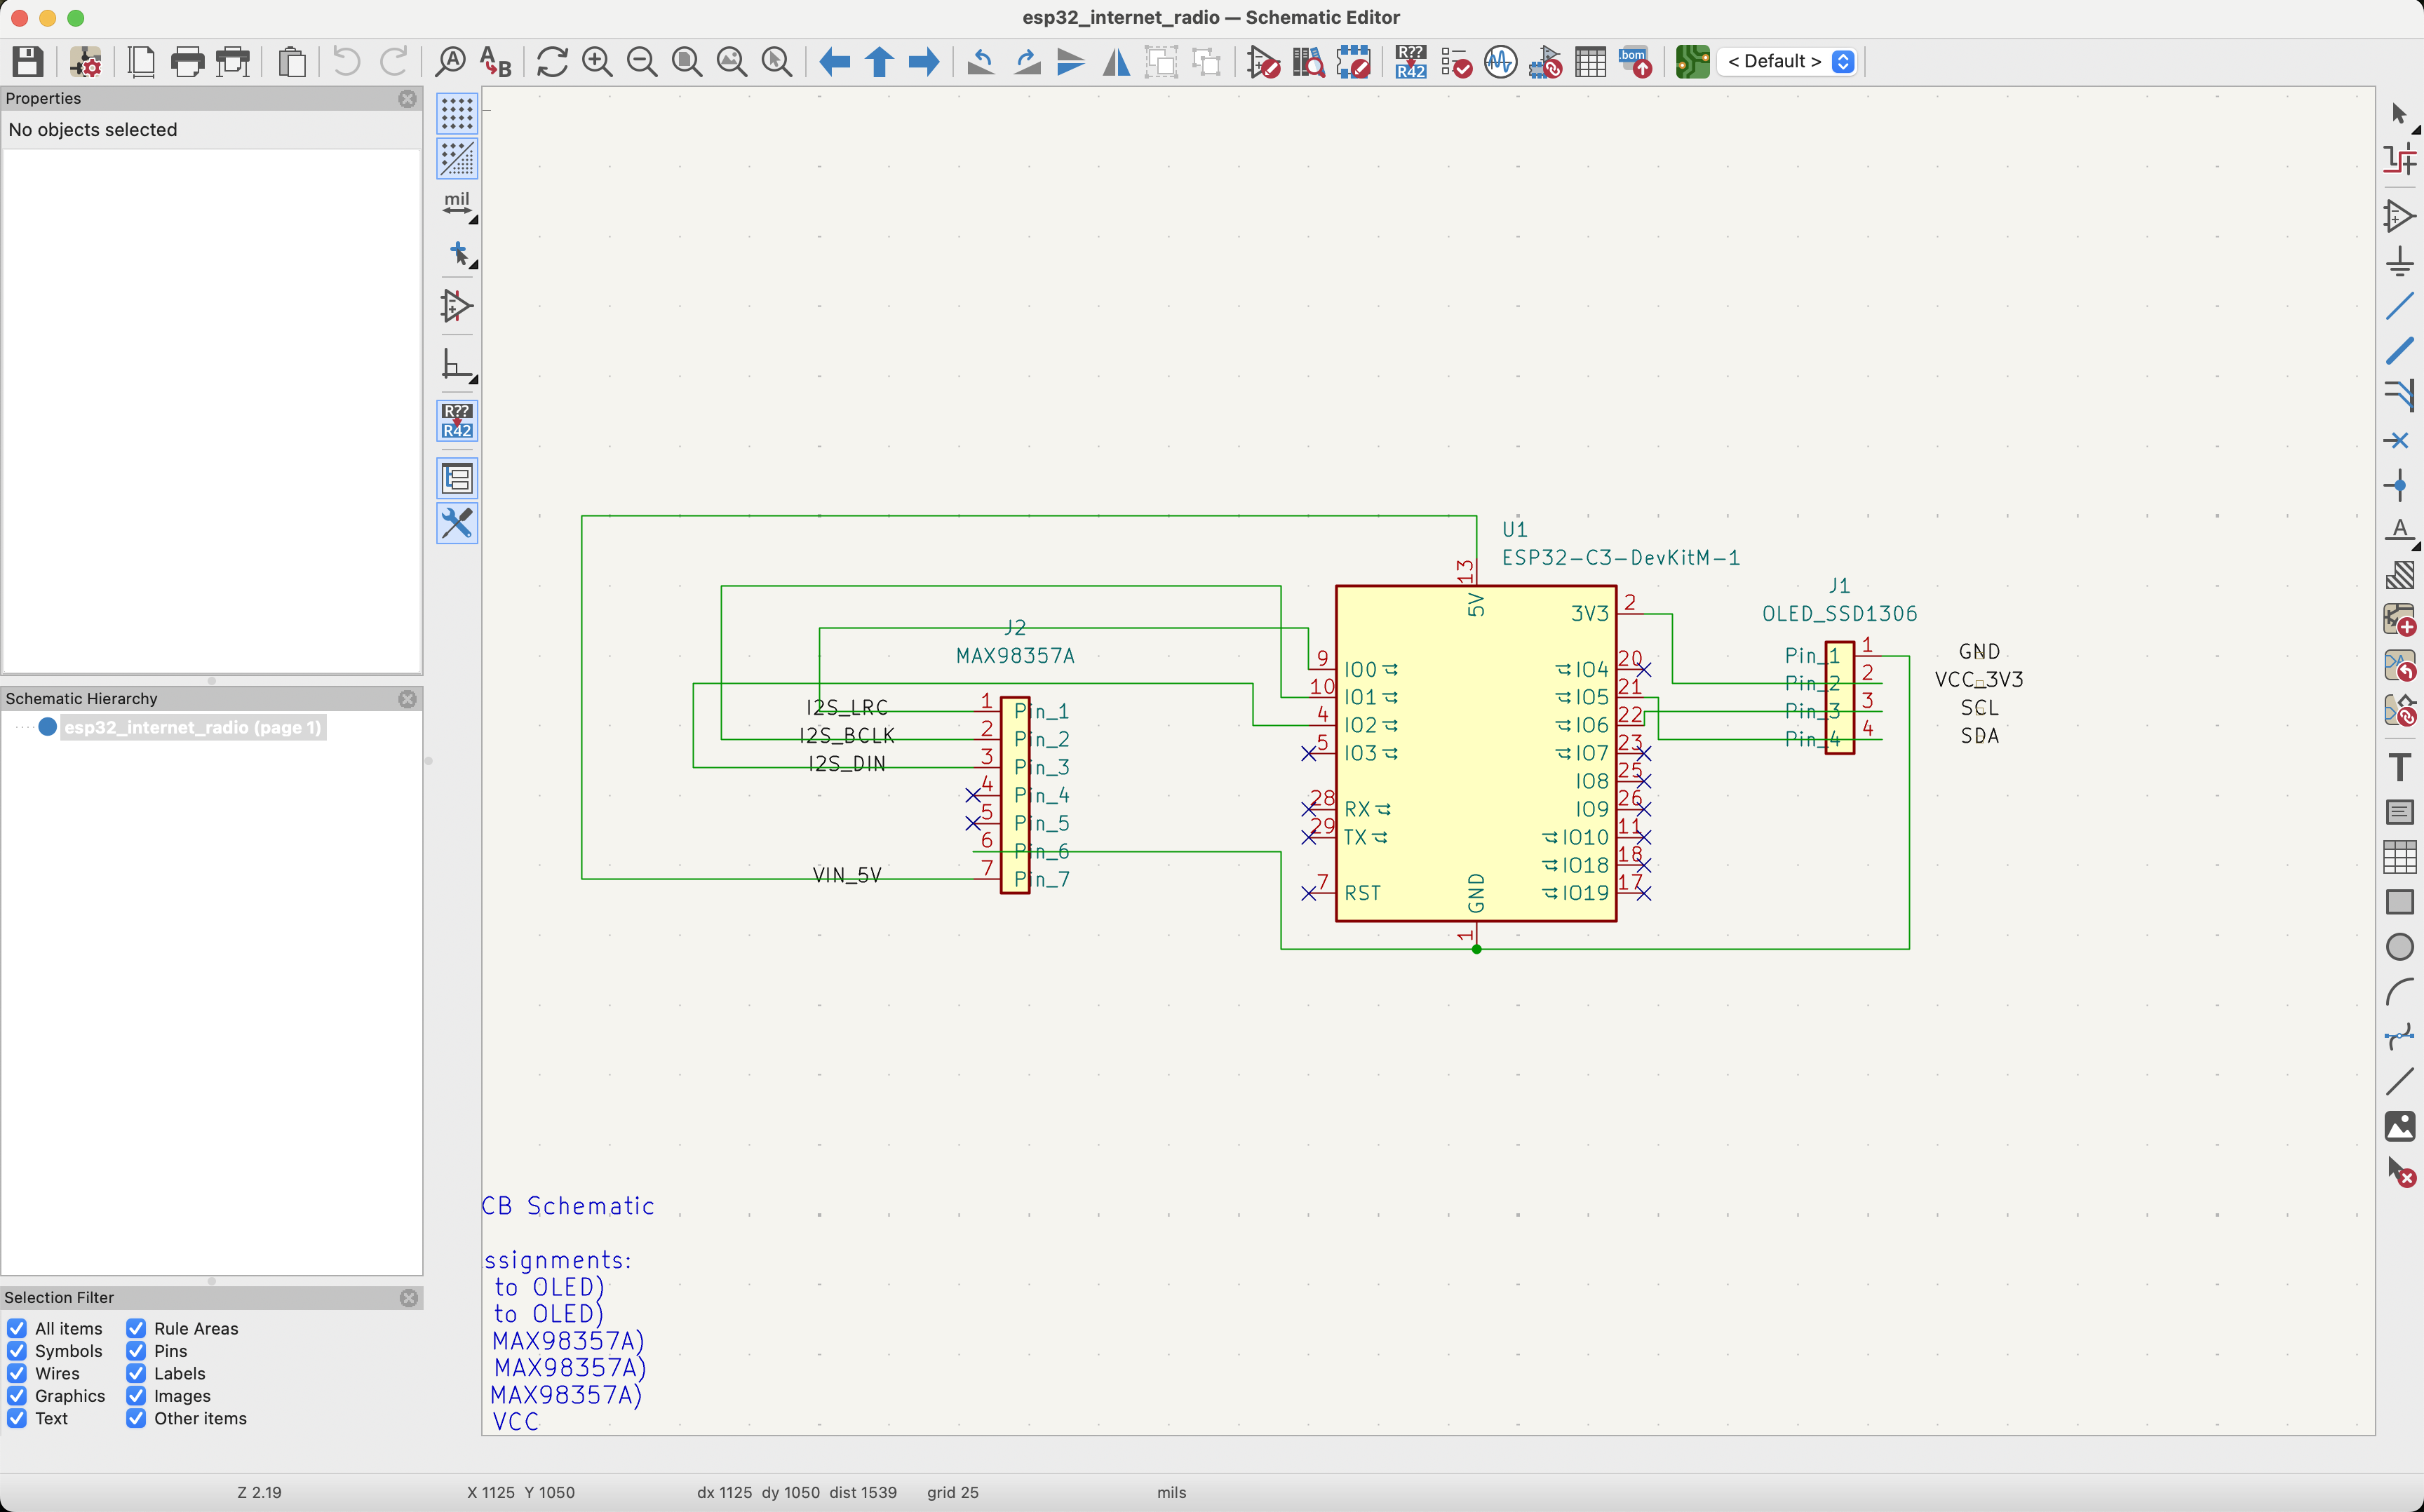The image size is (2424, 1512).
Task: Open Find and Replace tool
Action: [496, 62]
